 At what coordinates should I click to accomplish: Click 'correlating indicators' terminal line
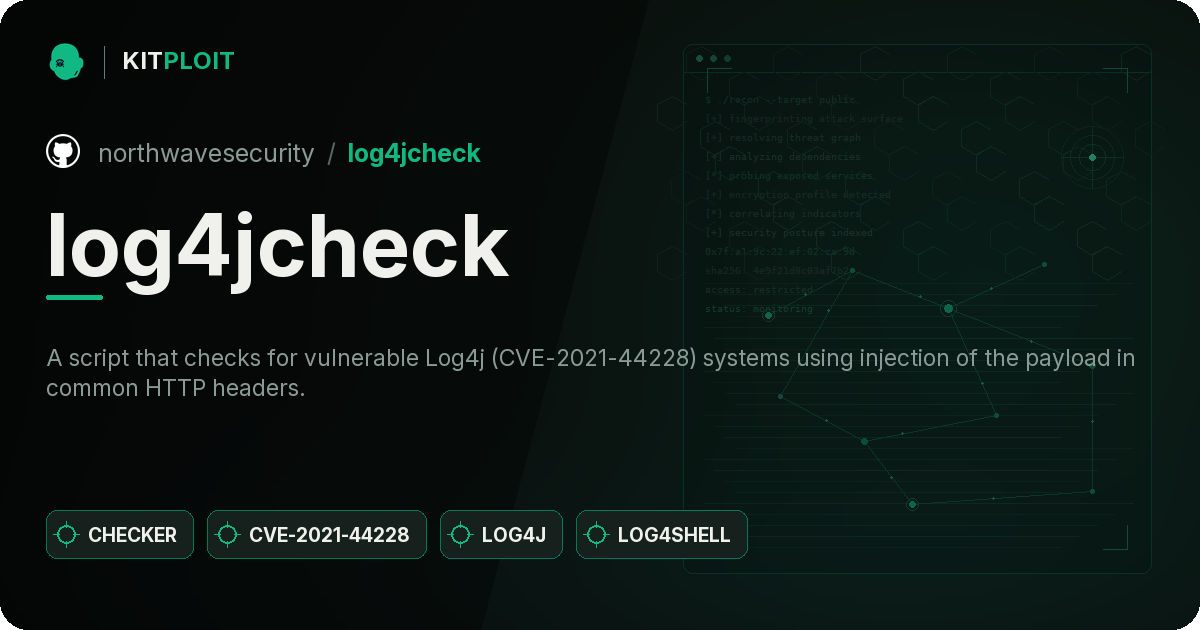783,214
